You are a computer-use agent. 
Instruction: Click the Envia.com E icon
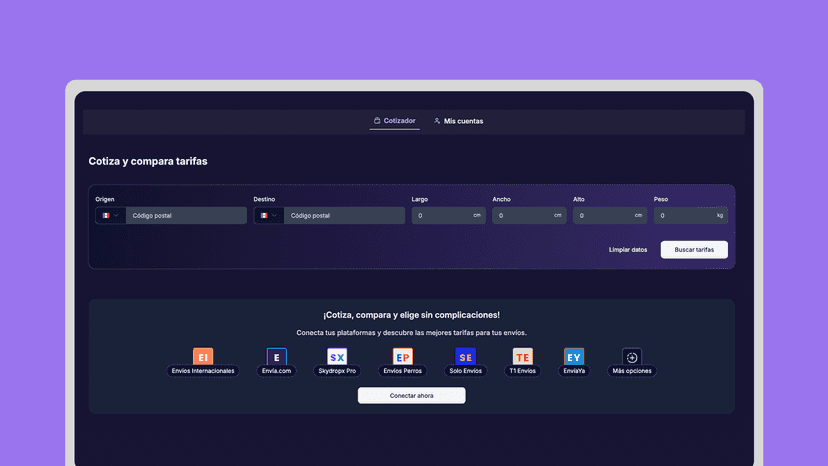(x=276, y=357)
